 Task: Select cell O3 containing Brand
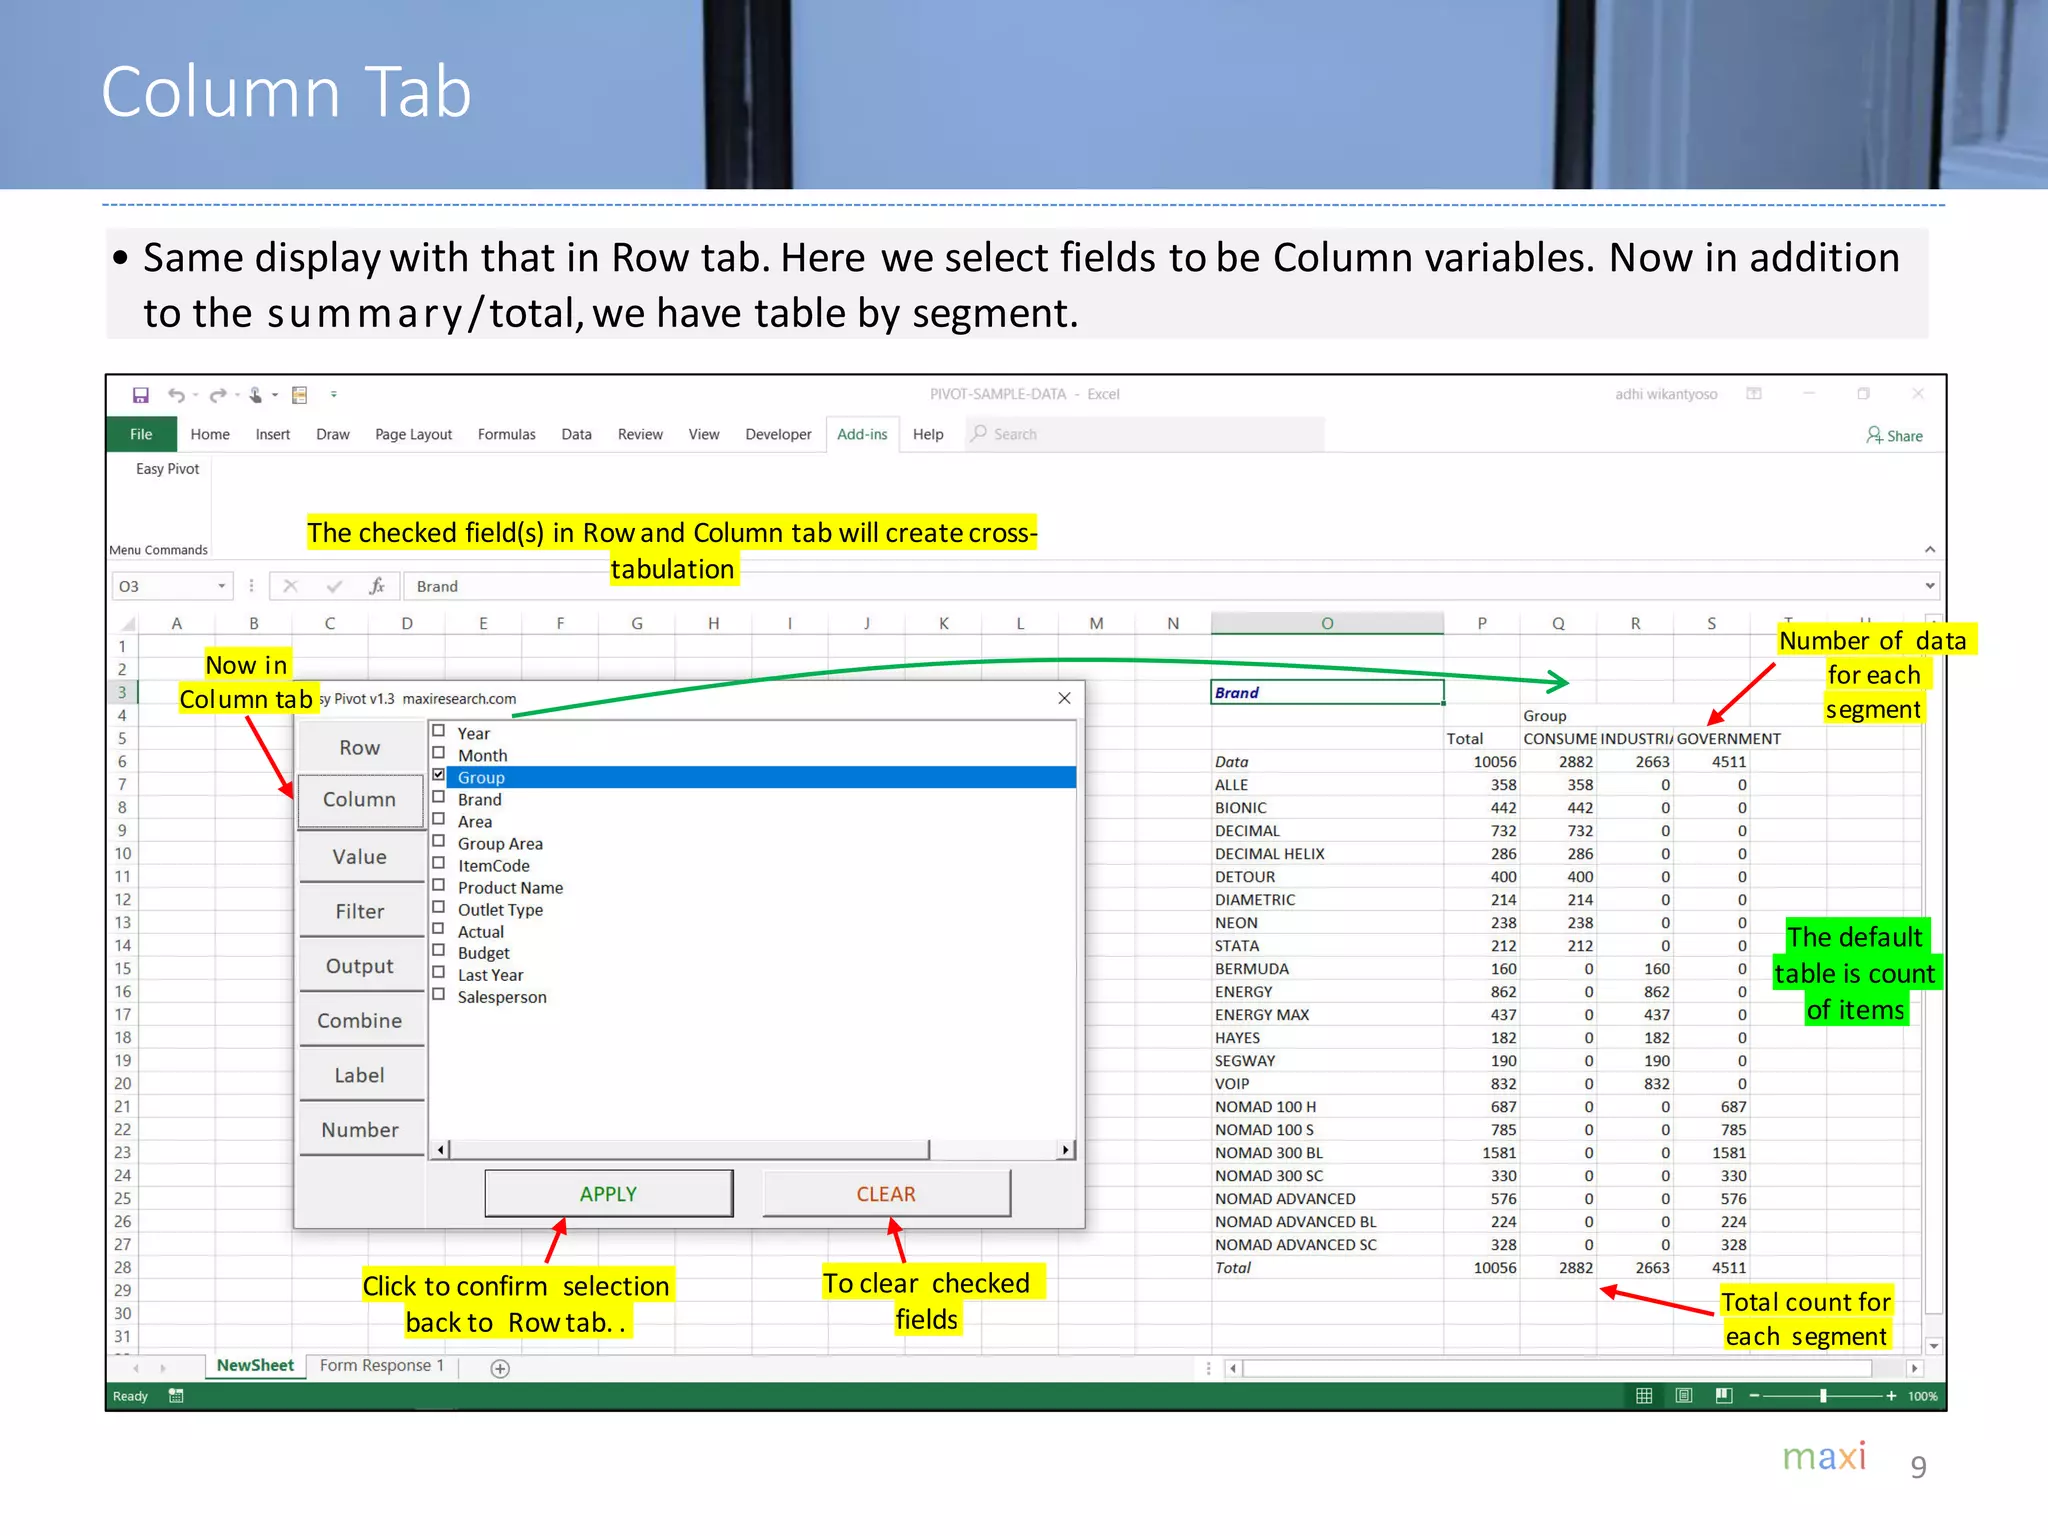1327,692
